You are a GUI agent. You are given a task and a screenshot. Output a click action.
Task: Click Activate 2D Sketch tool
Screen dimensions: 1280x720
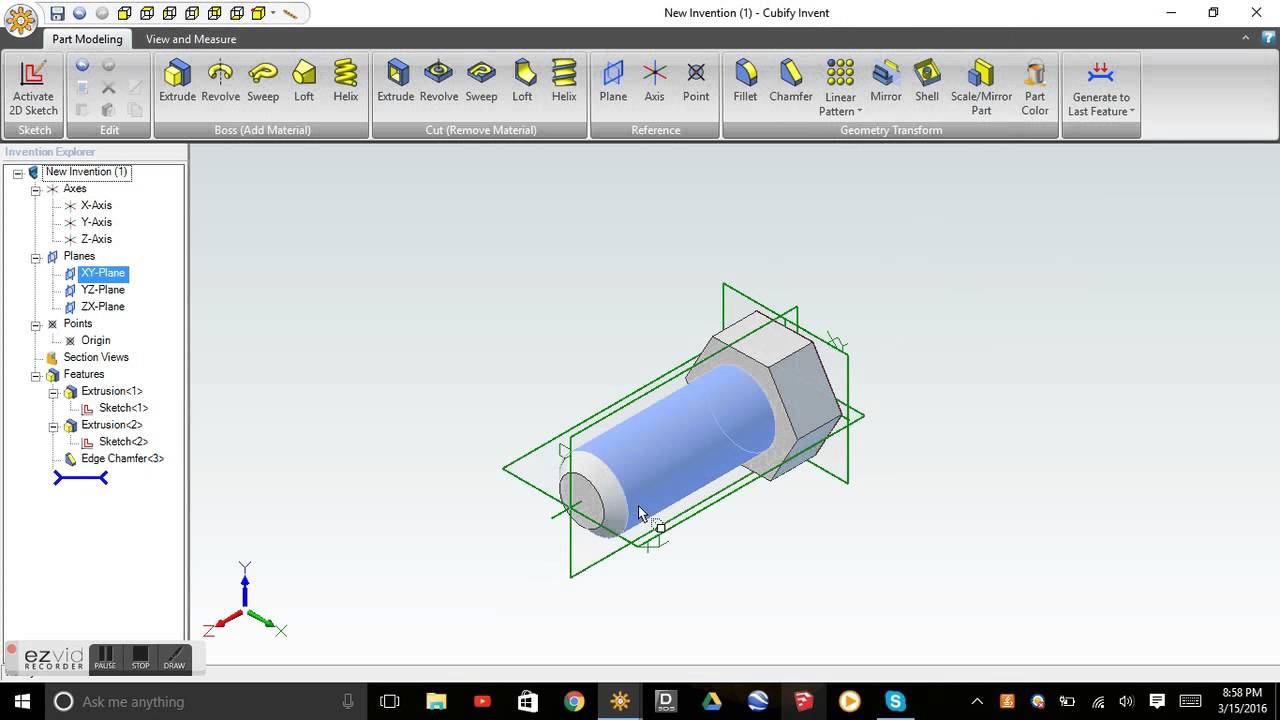[34, 88]
